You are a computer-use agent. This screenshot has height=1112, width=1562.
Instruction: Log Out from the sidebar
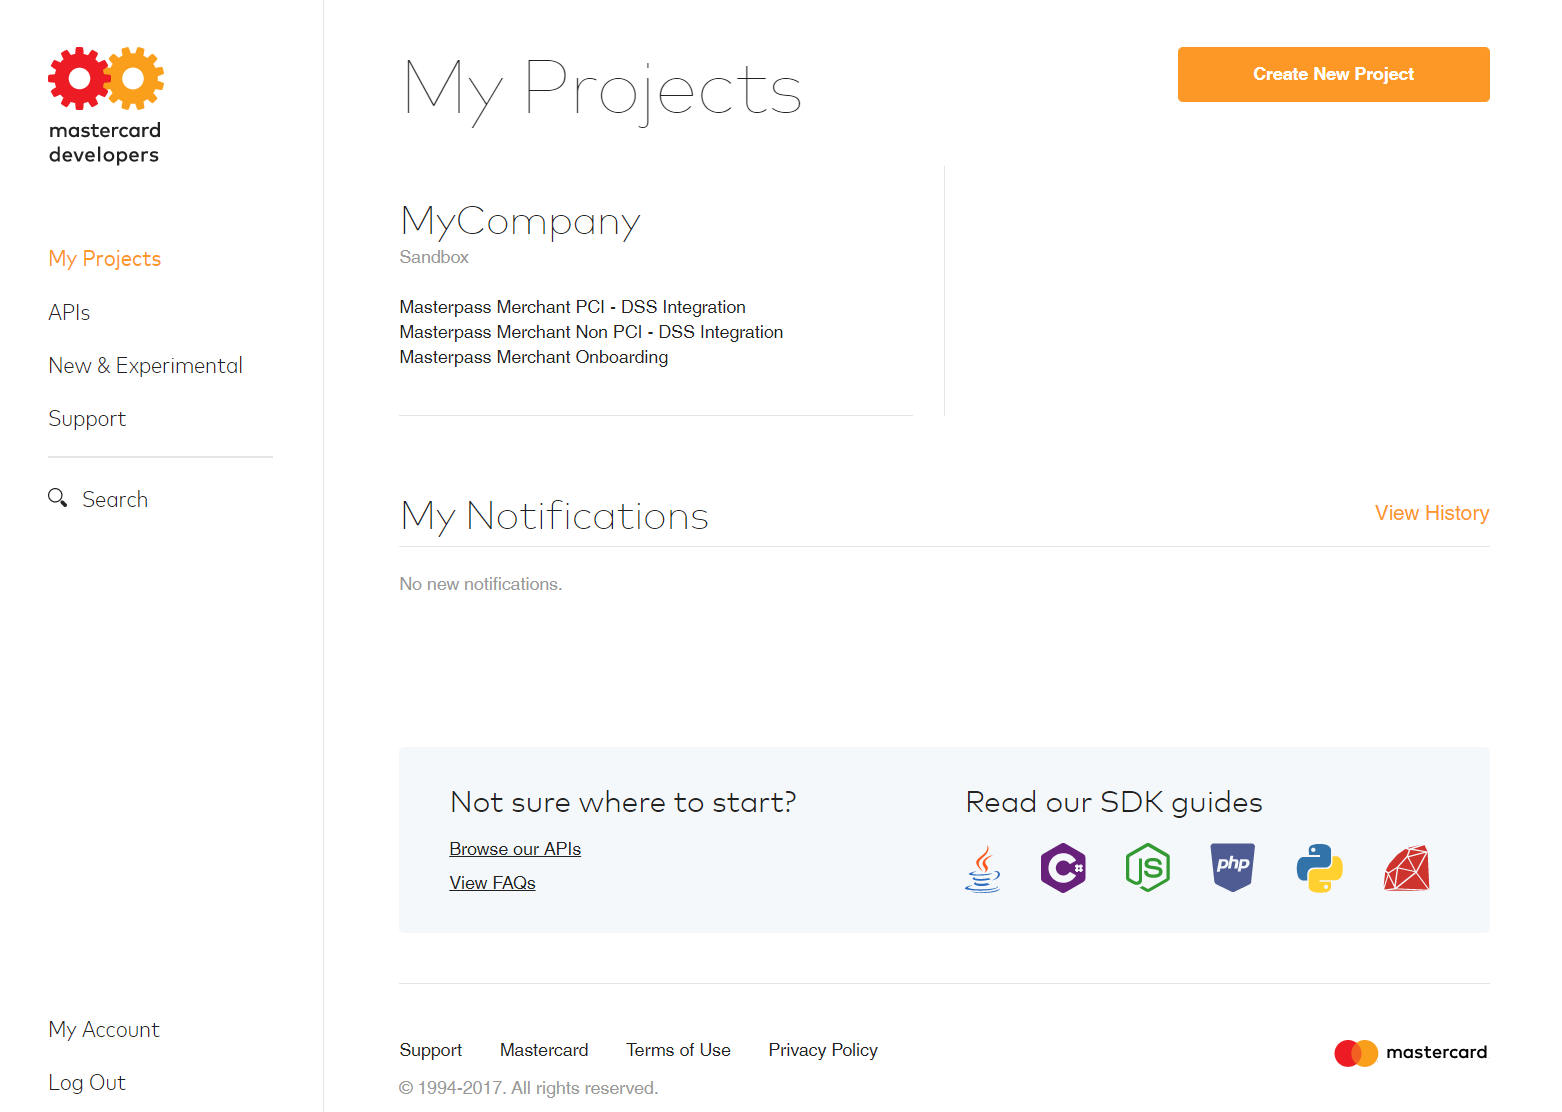coord(87,1083)
